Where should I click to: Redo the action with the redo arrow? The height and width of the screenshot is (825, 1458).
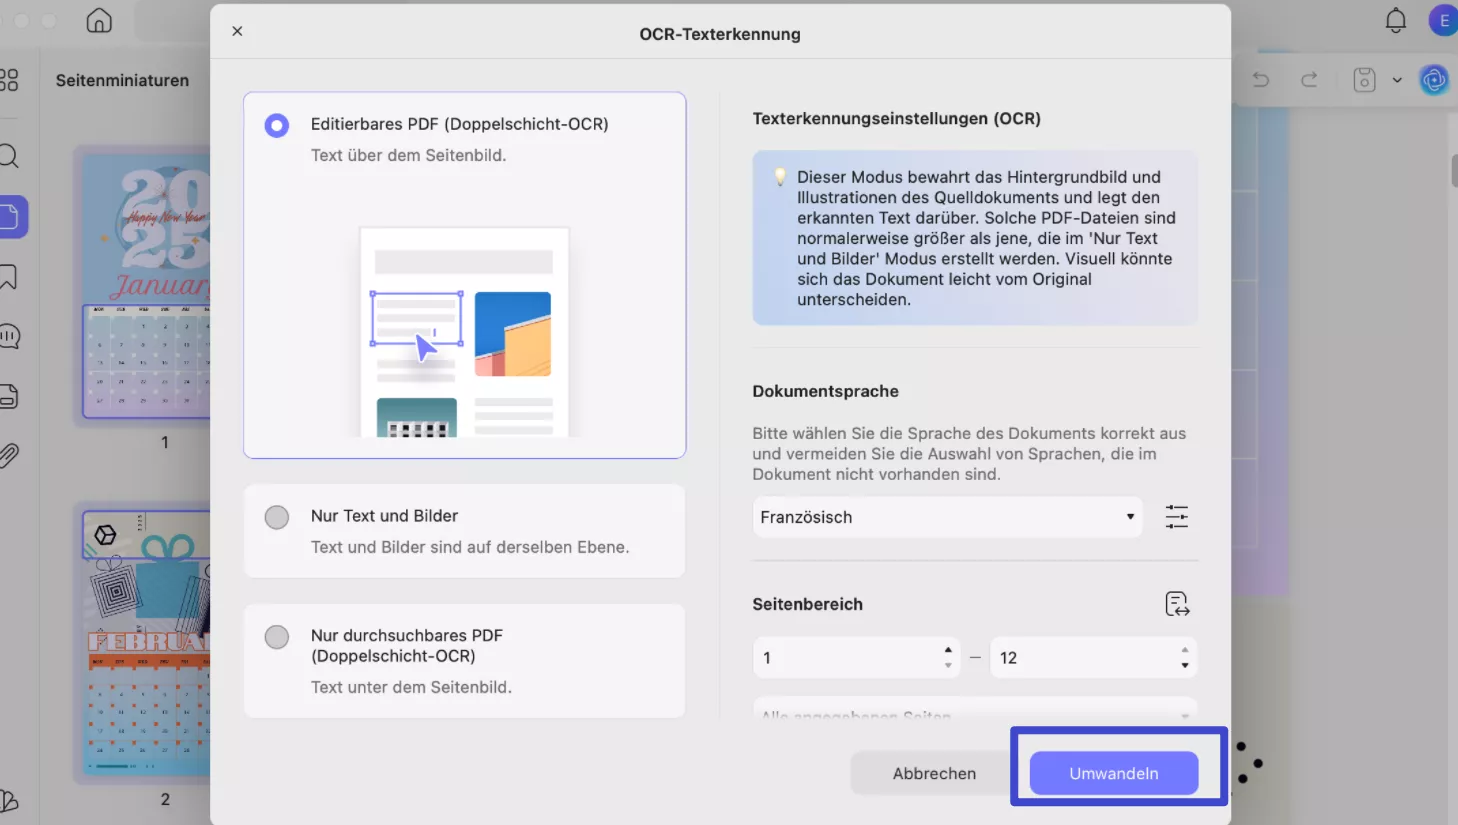[1309, 80]
